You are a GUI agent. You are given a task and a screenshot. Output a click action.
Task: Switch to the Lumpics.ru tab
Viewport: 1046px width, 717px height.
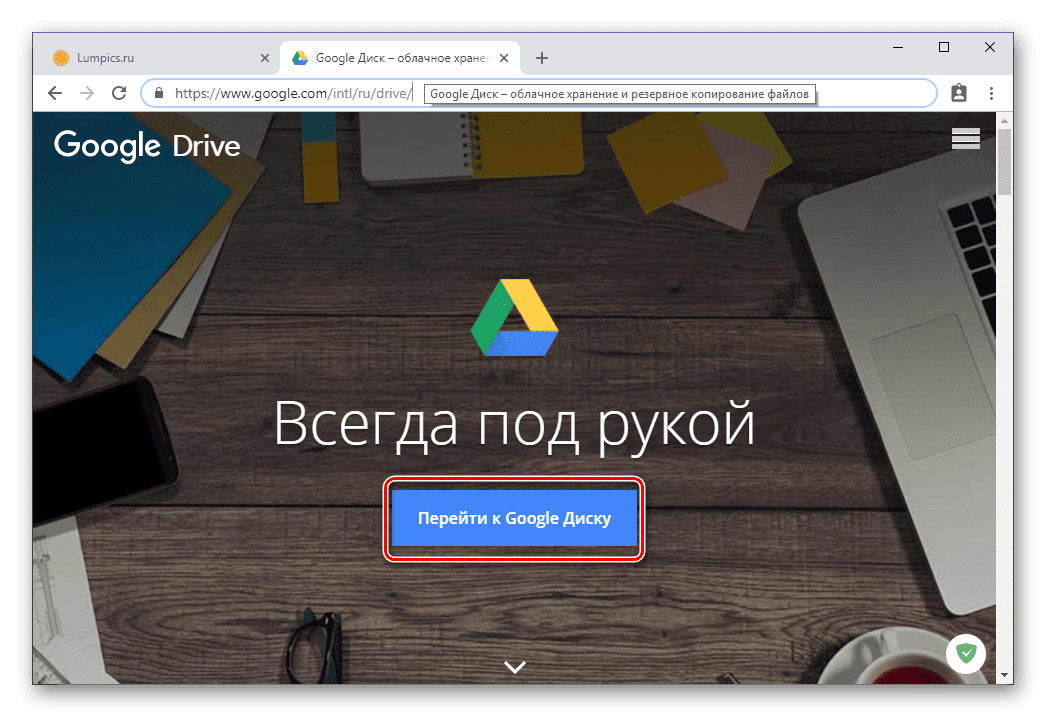159,58
